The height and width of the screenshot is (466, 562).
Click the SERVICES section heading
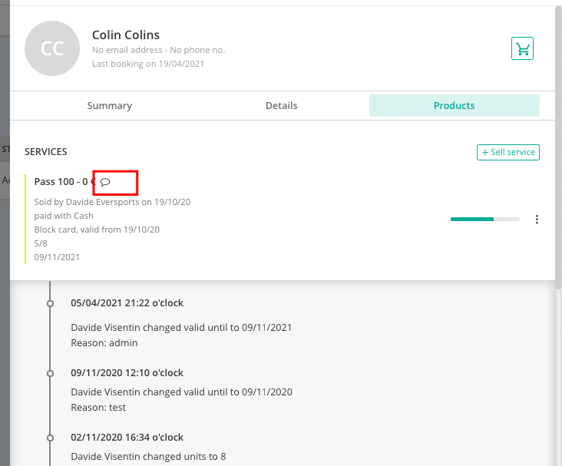(x=46, y=152)
